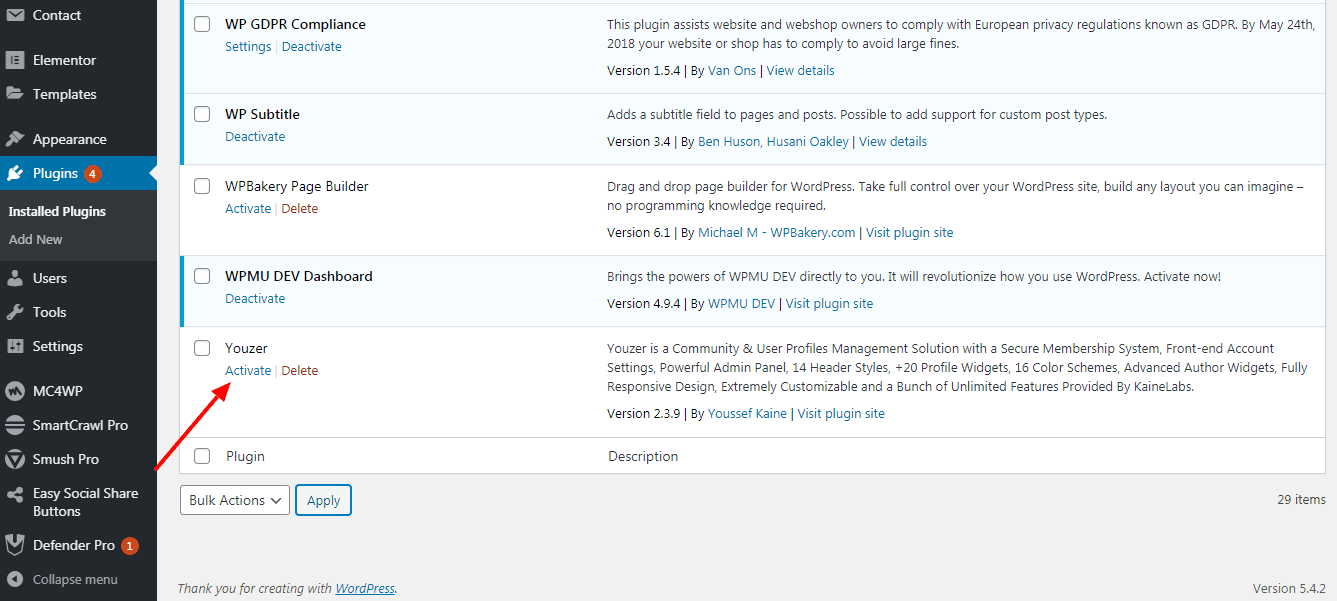Click the Smush Pro icon
Viewport: 1337px width, 601px height.
[x=15, y=459]
